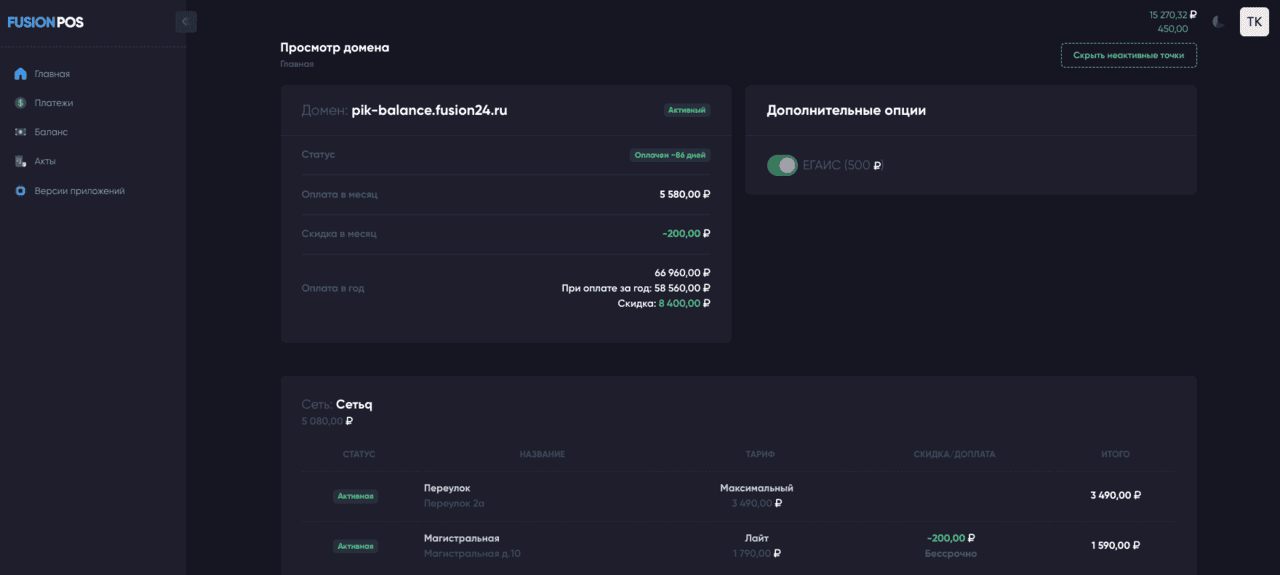Click the 450,00 value in header
Screen dimensions: 1280x575
(1173, 29)
